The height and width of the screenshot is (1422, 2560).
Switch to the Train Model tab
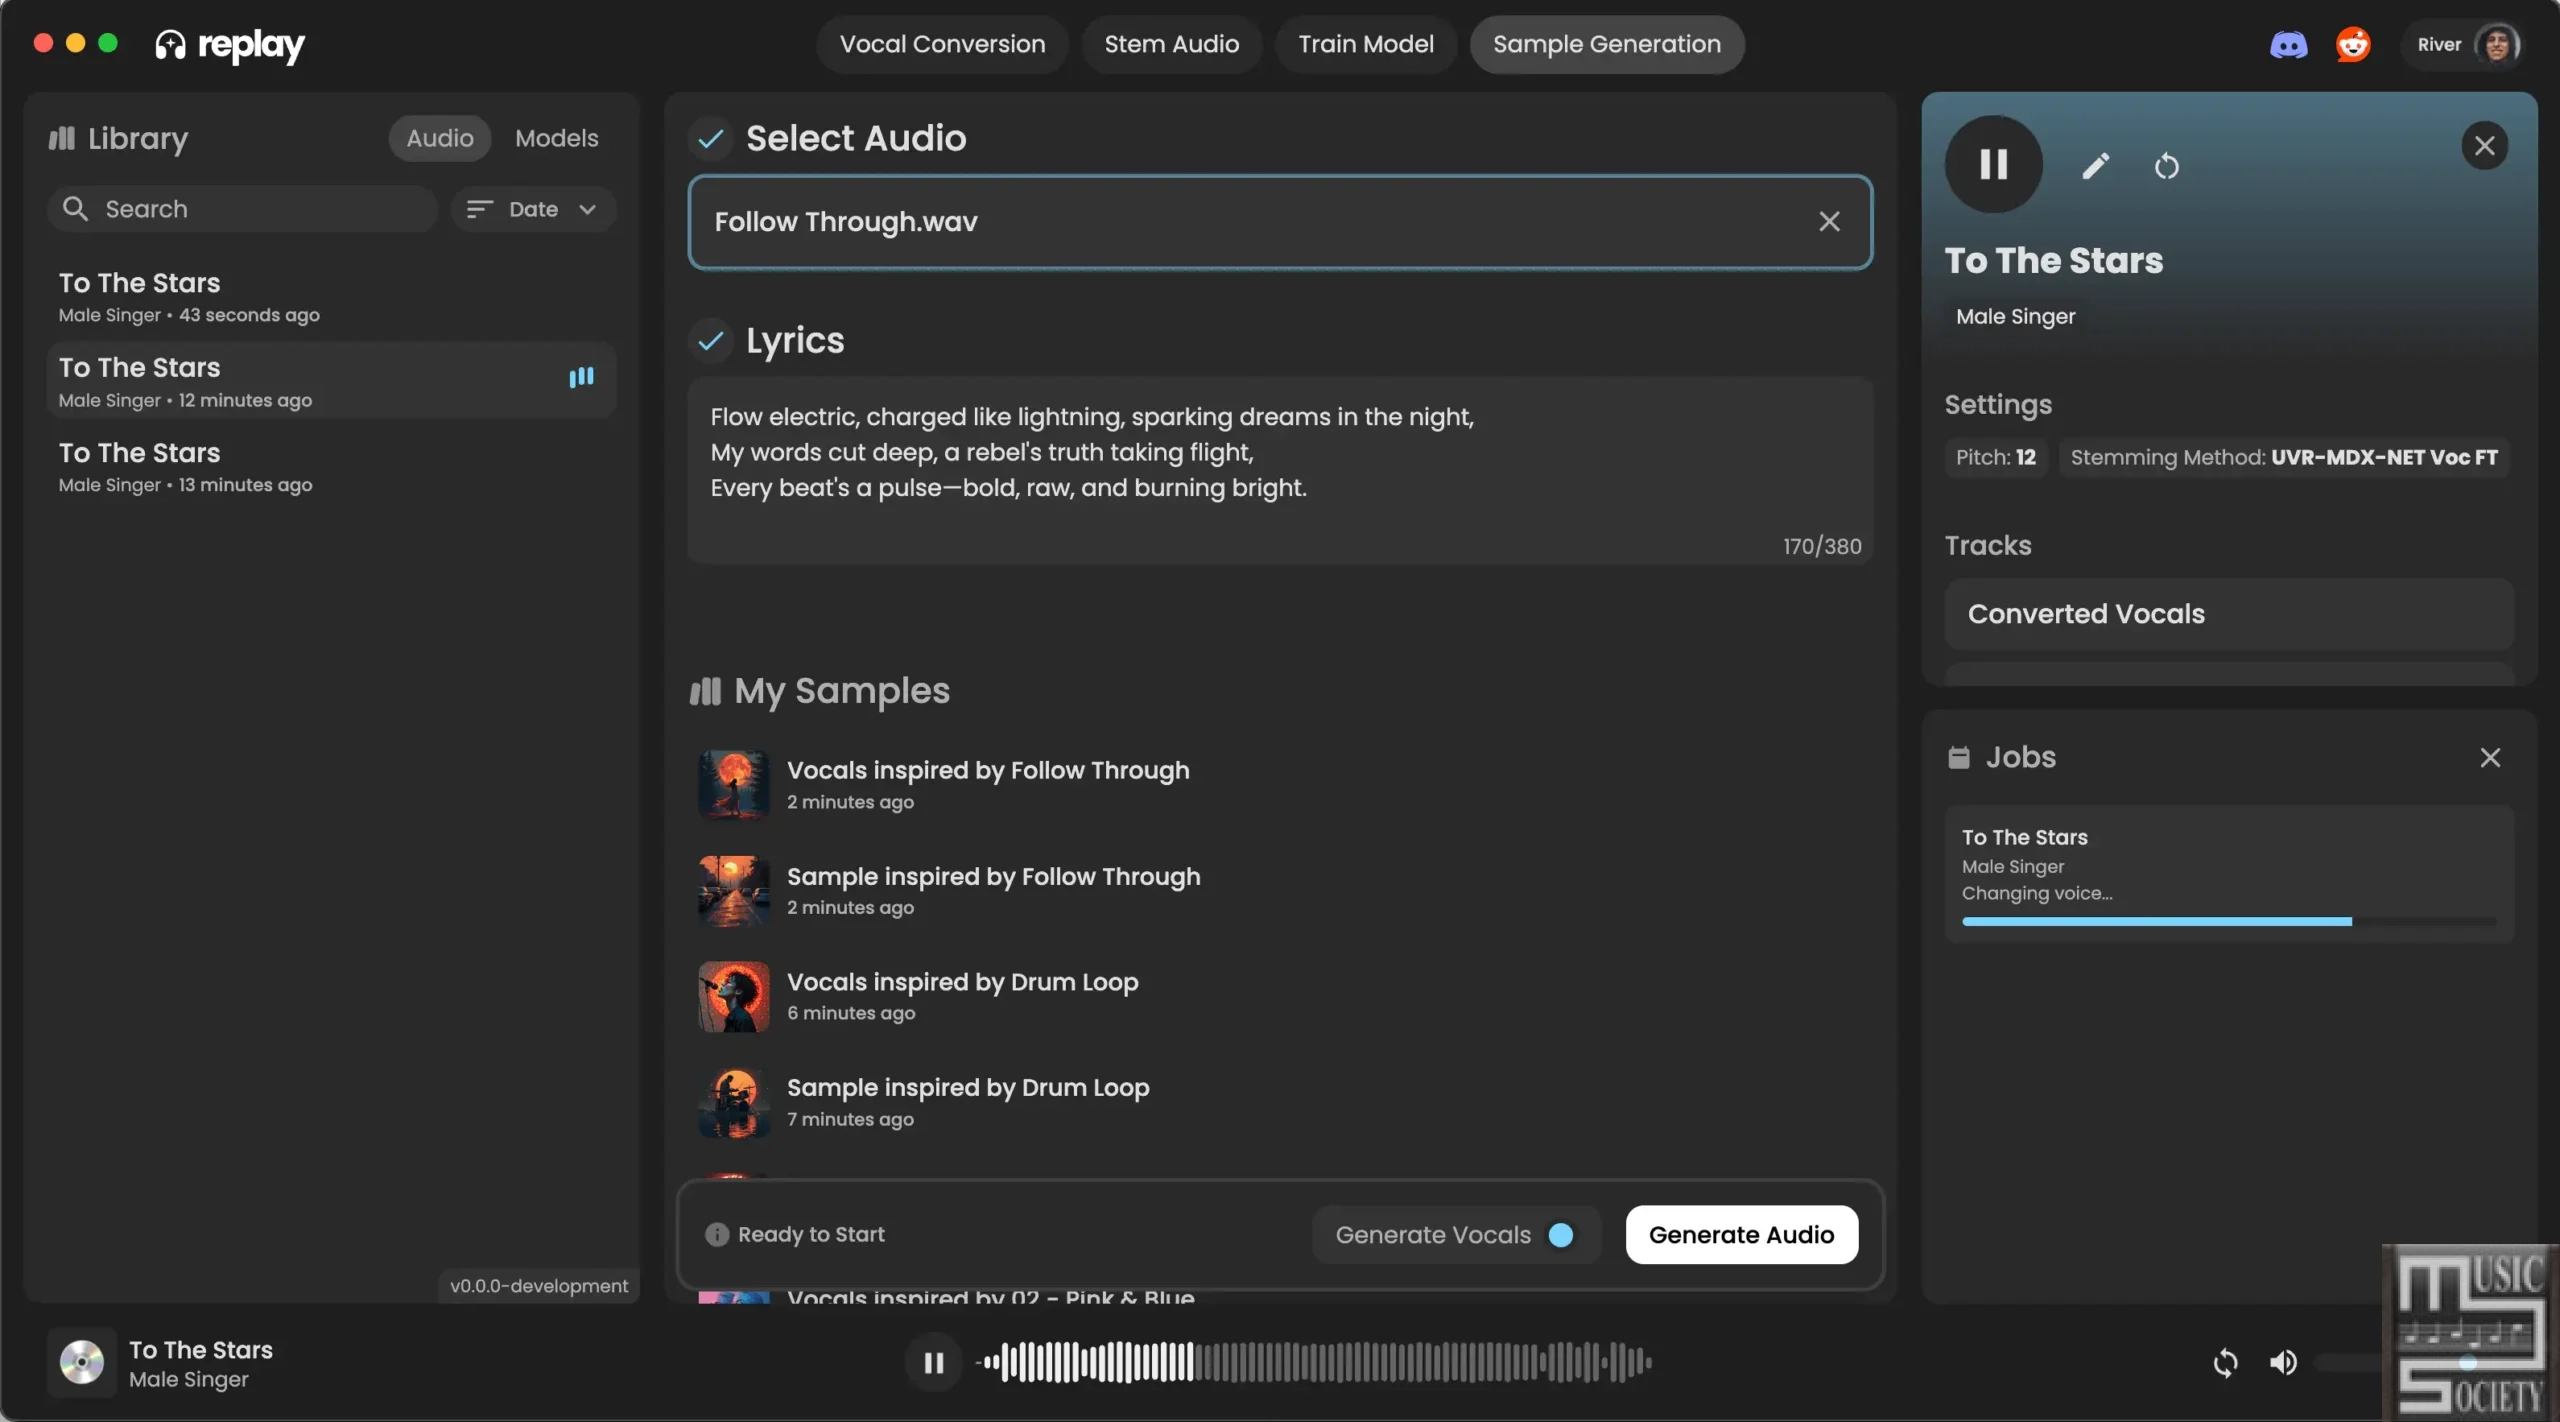1366,44
